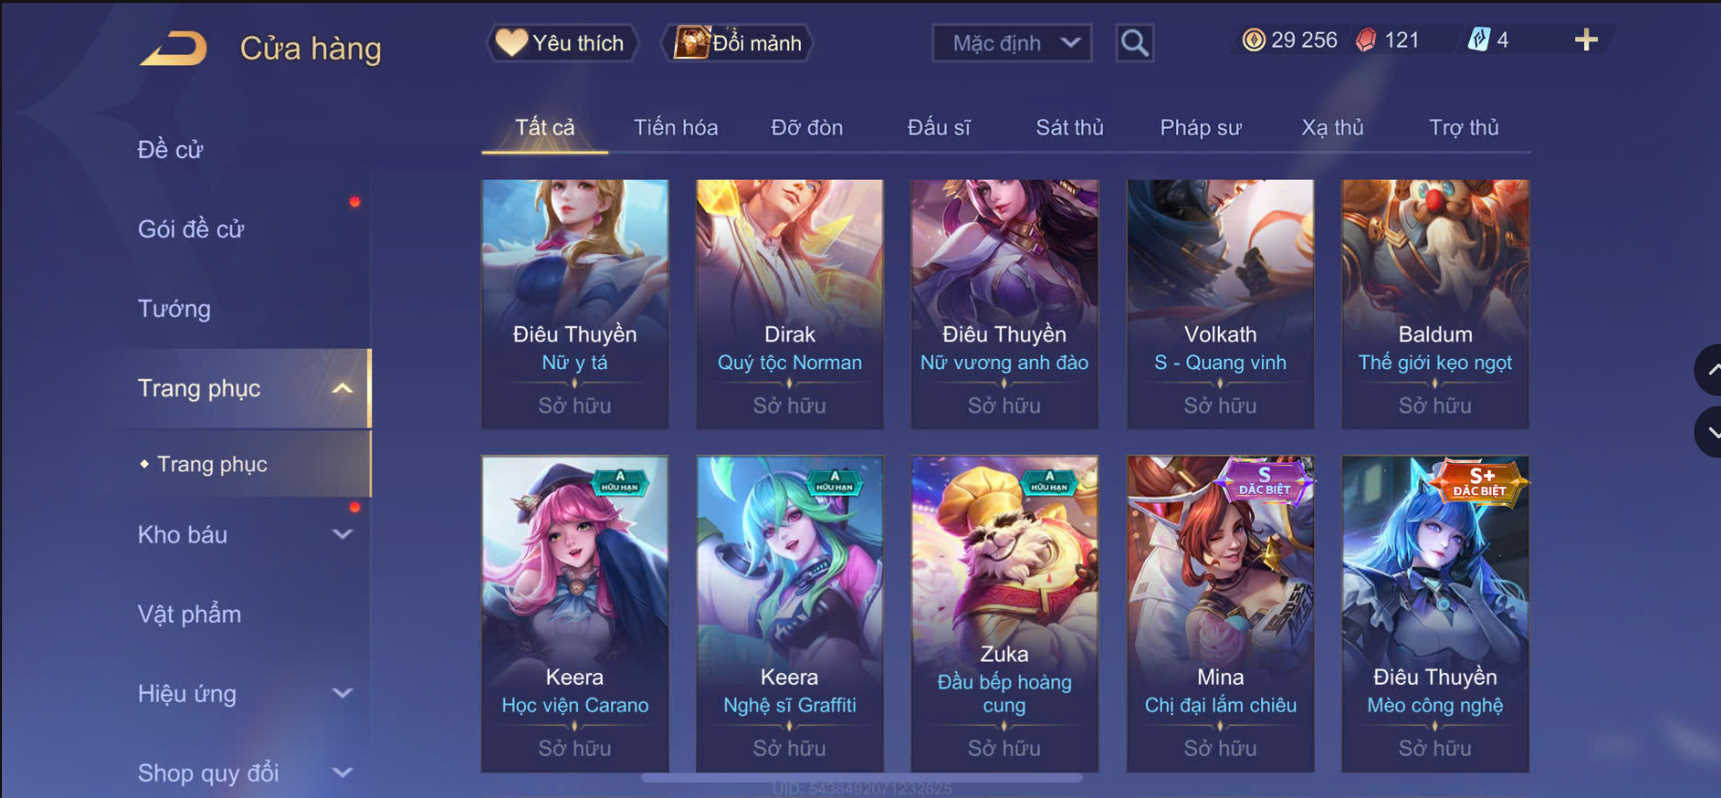Click the horizontal scrollbar at bottom
The image size is (1721, 798).
point(861,777)
